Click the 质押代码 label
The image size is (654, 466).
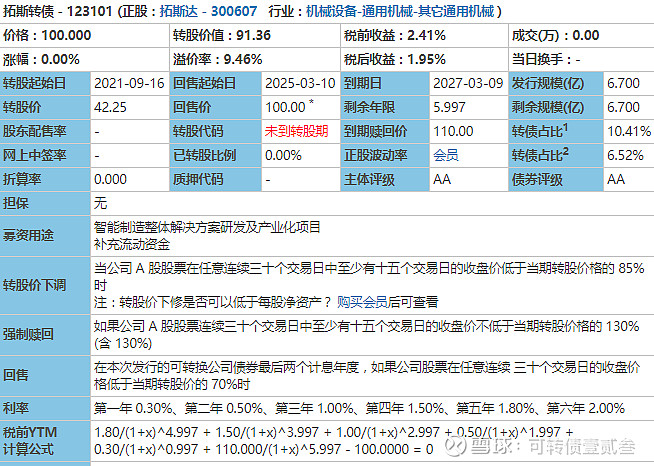coord(198,179)
